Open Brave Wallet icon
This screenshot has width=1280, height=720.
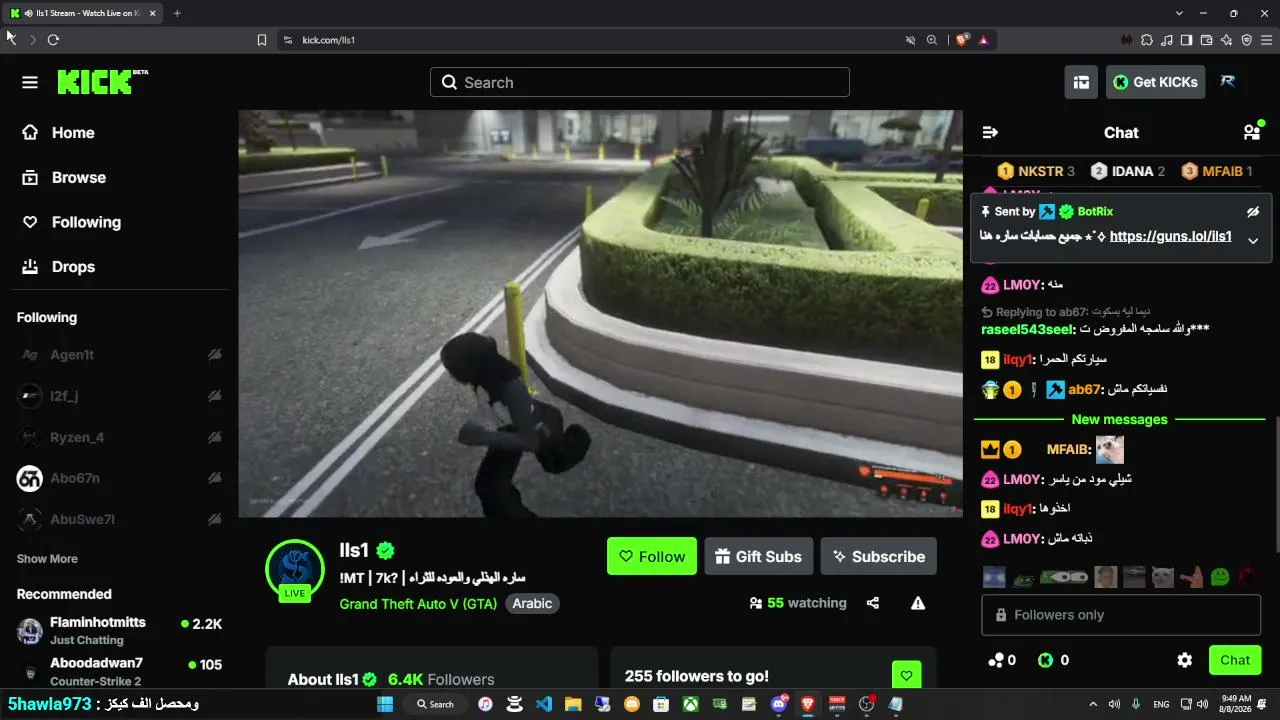1207,40
